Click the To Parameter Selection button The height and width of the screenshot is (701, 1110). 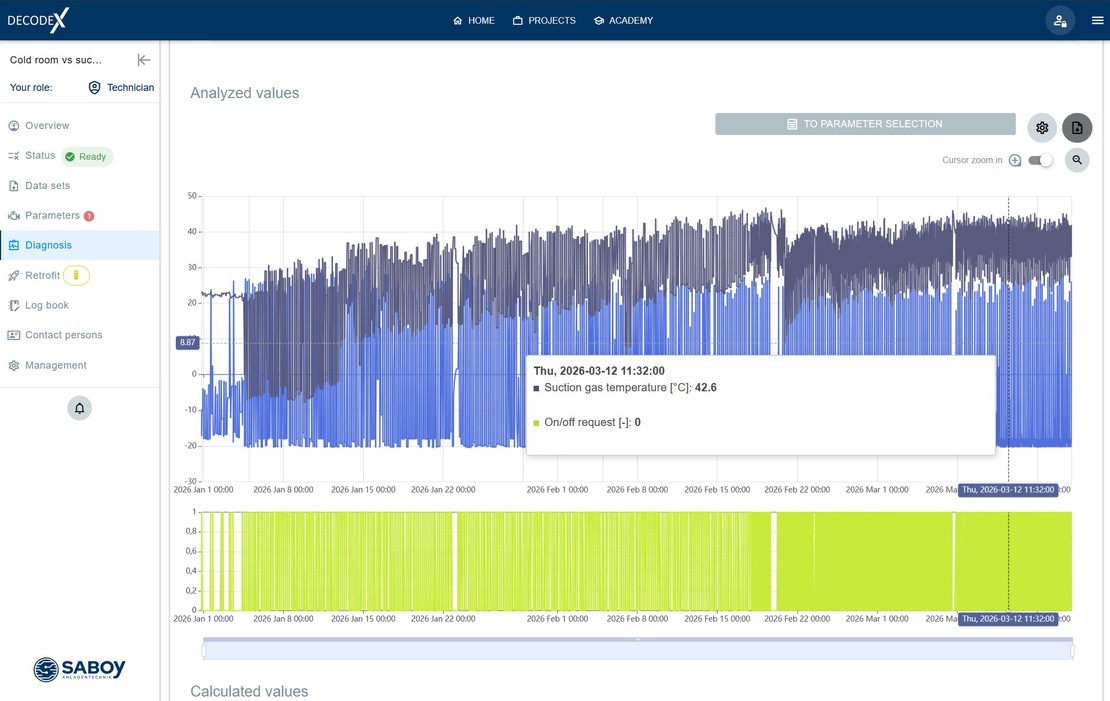click(x=865, y=124)
